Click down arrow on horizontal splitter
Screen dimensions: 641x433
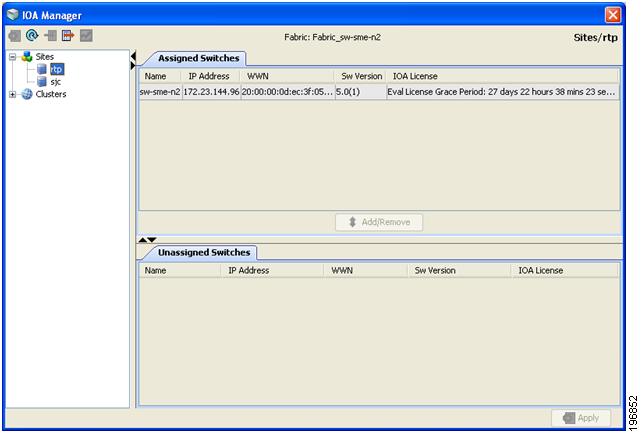tap(152, 240)
